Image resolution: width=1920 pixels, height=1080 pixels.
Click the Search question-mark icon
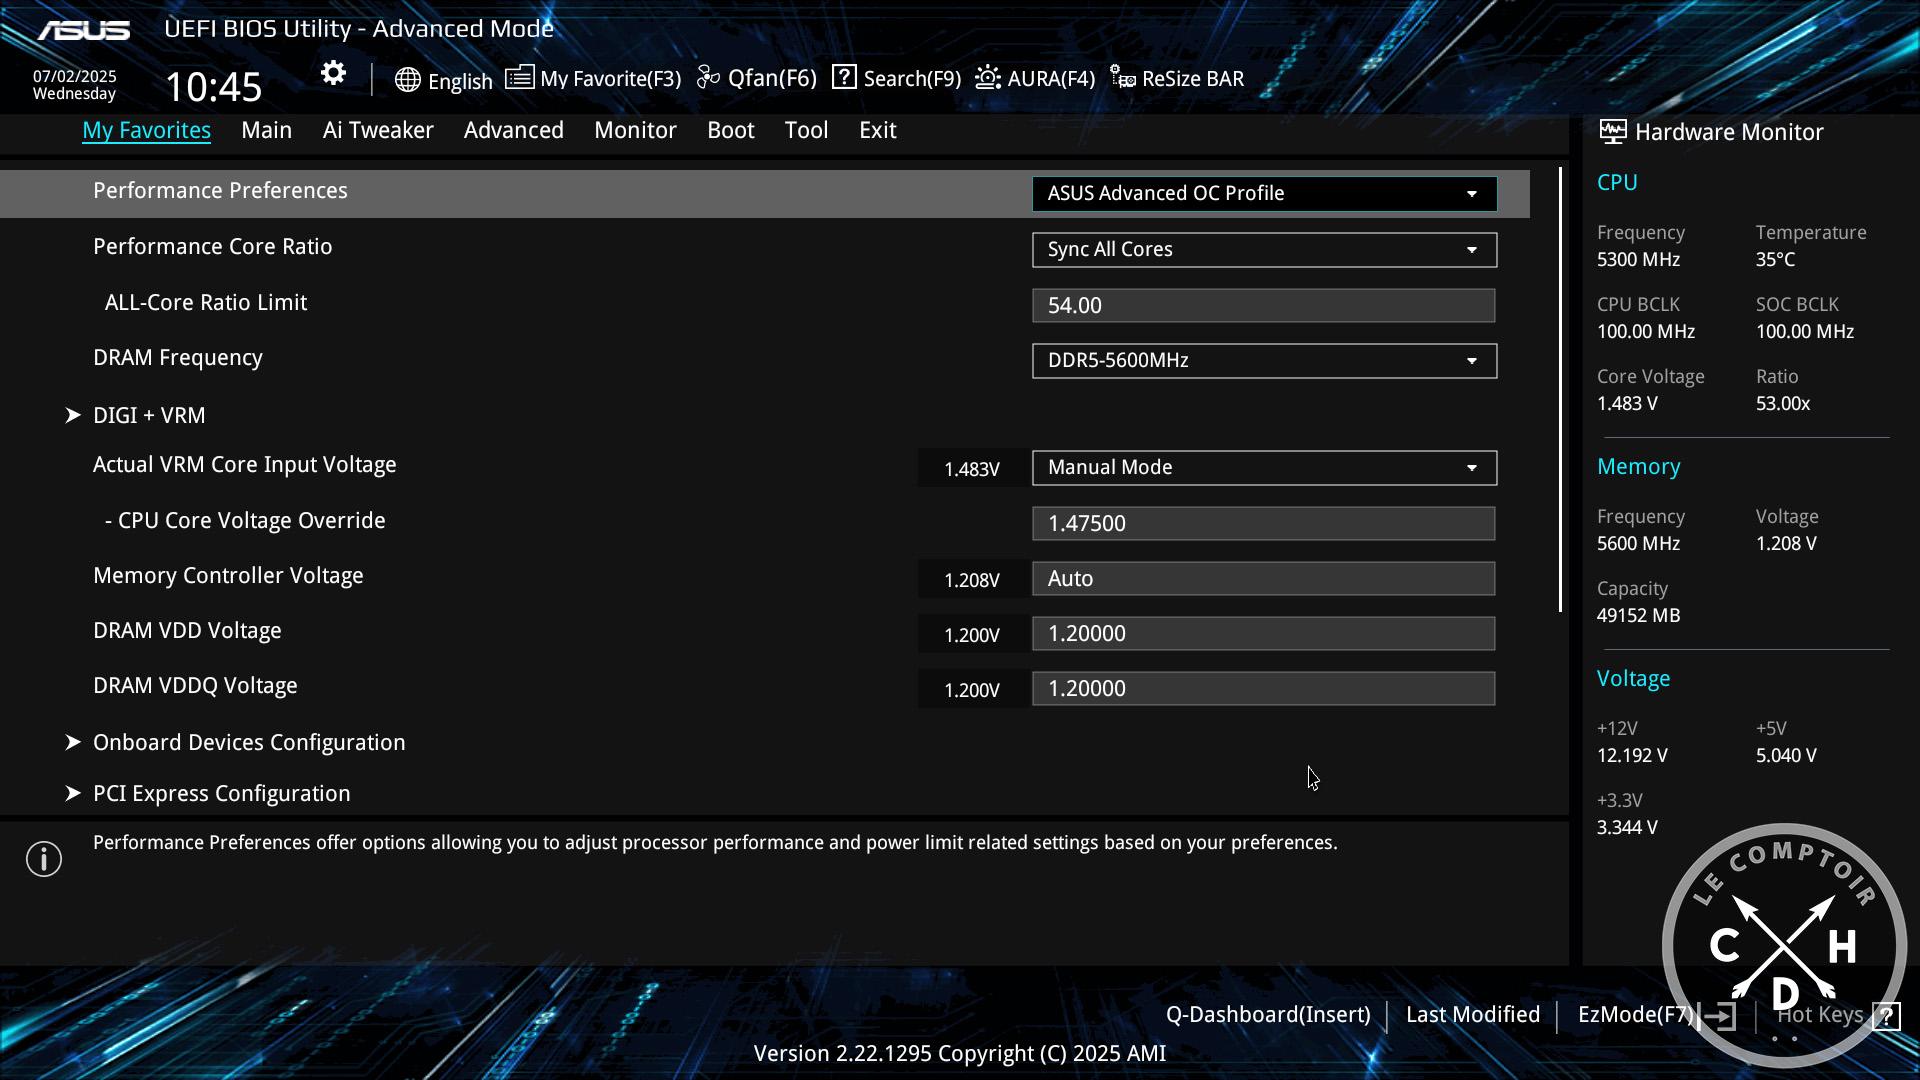(844, 78)
